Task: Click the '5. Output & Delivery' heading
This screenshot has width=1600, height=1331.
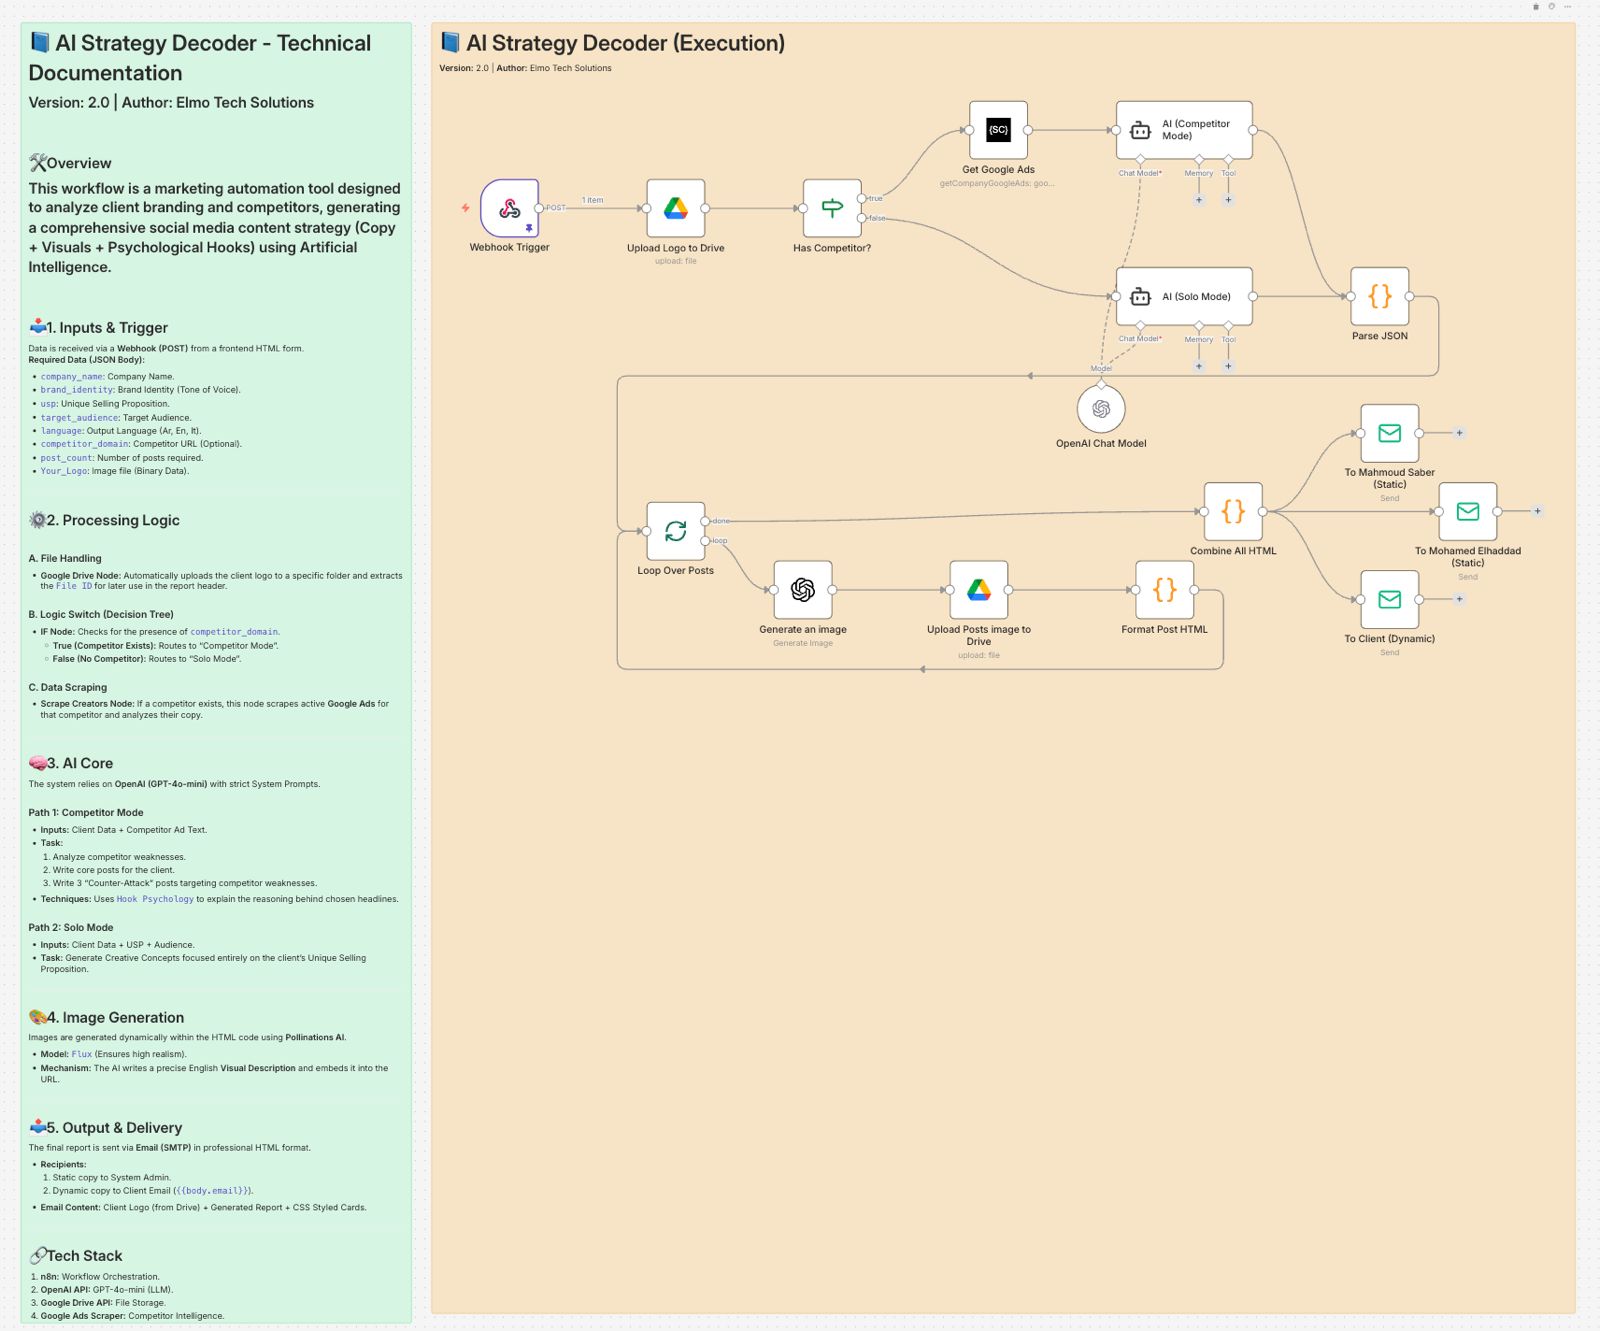Action: (114, 1127)
